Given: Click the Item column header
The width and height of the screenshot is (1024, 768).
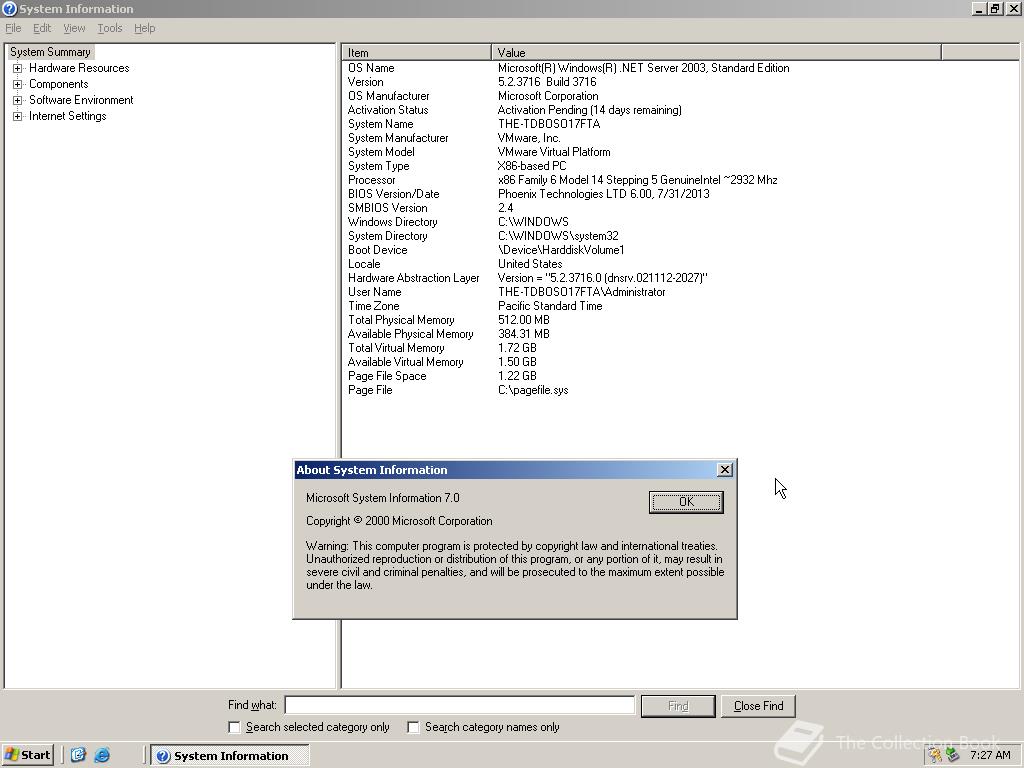Looking at the screenshot, I should [417, 52].
